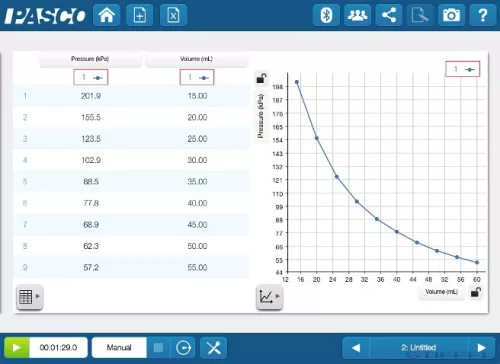Open the share menu icon
This screenshot has height=364, width=500.
tap(389, 15)
